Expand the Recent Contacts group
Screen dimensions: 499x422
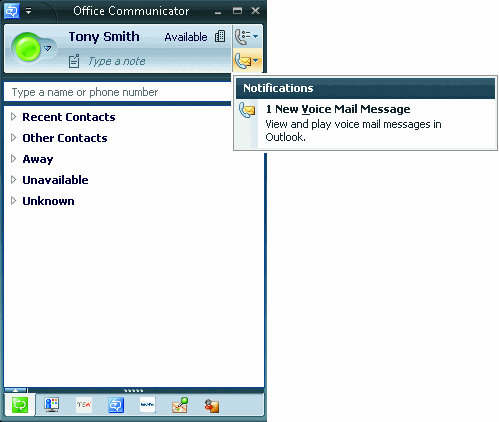pyautogui.click(x=13, y=117)
